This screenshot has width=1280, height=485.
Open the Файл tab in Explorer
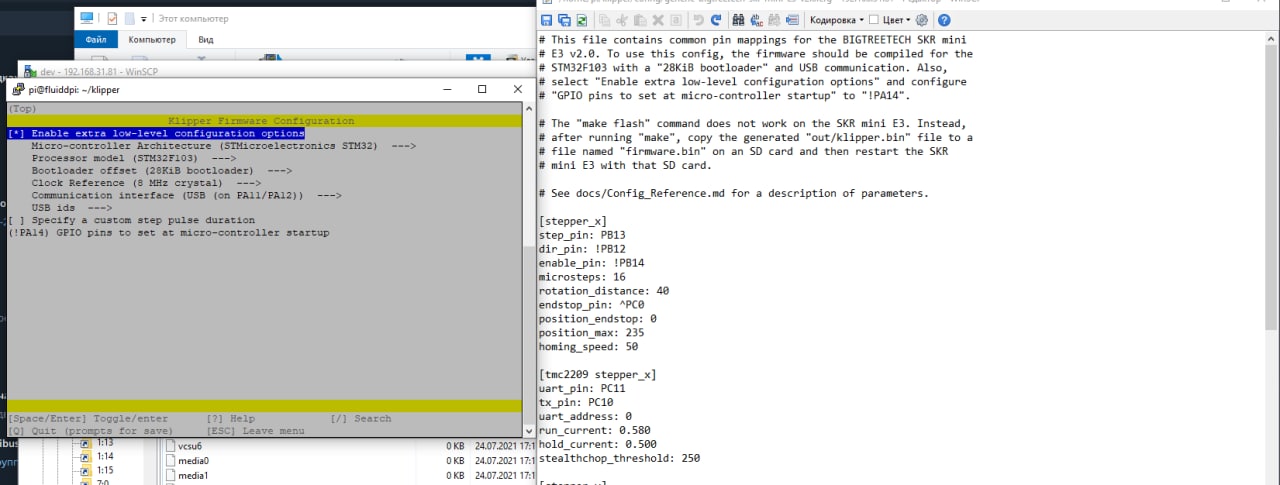click(96, 40)
